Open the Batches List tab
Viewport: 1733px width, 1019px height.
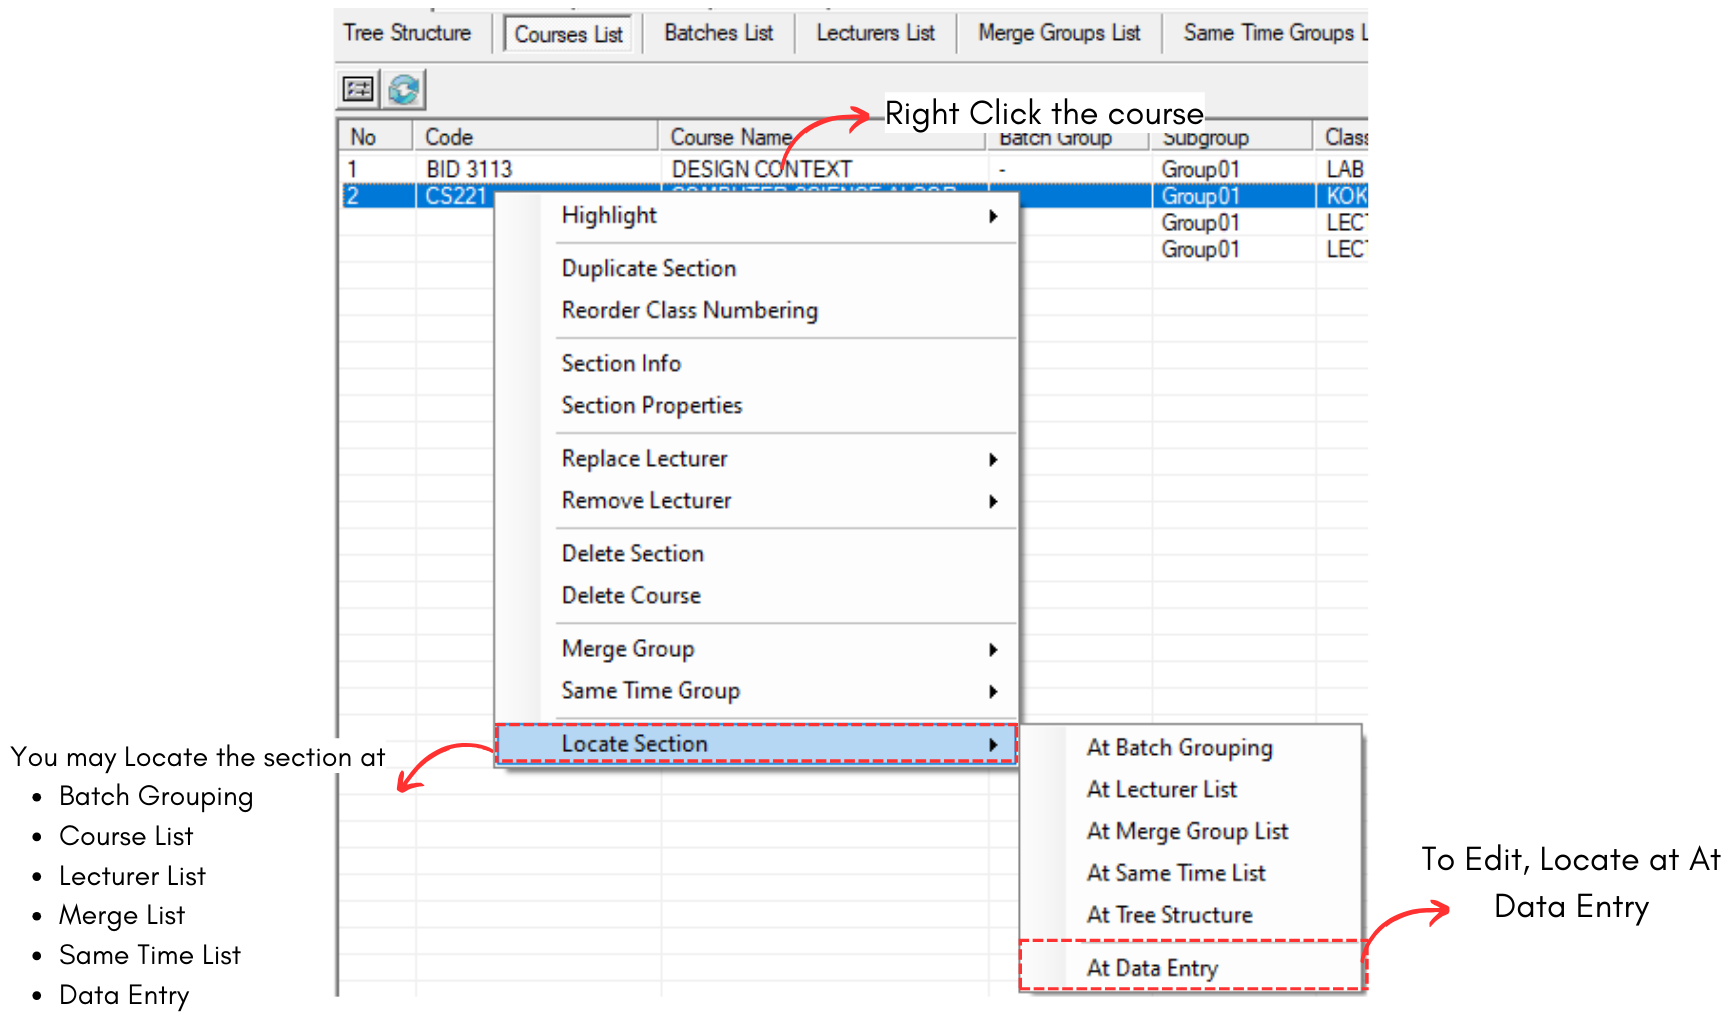click(718, 33)
